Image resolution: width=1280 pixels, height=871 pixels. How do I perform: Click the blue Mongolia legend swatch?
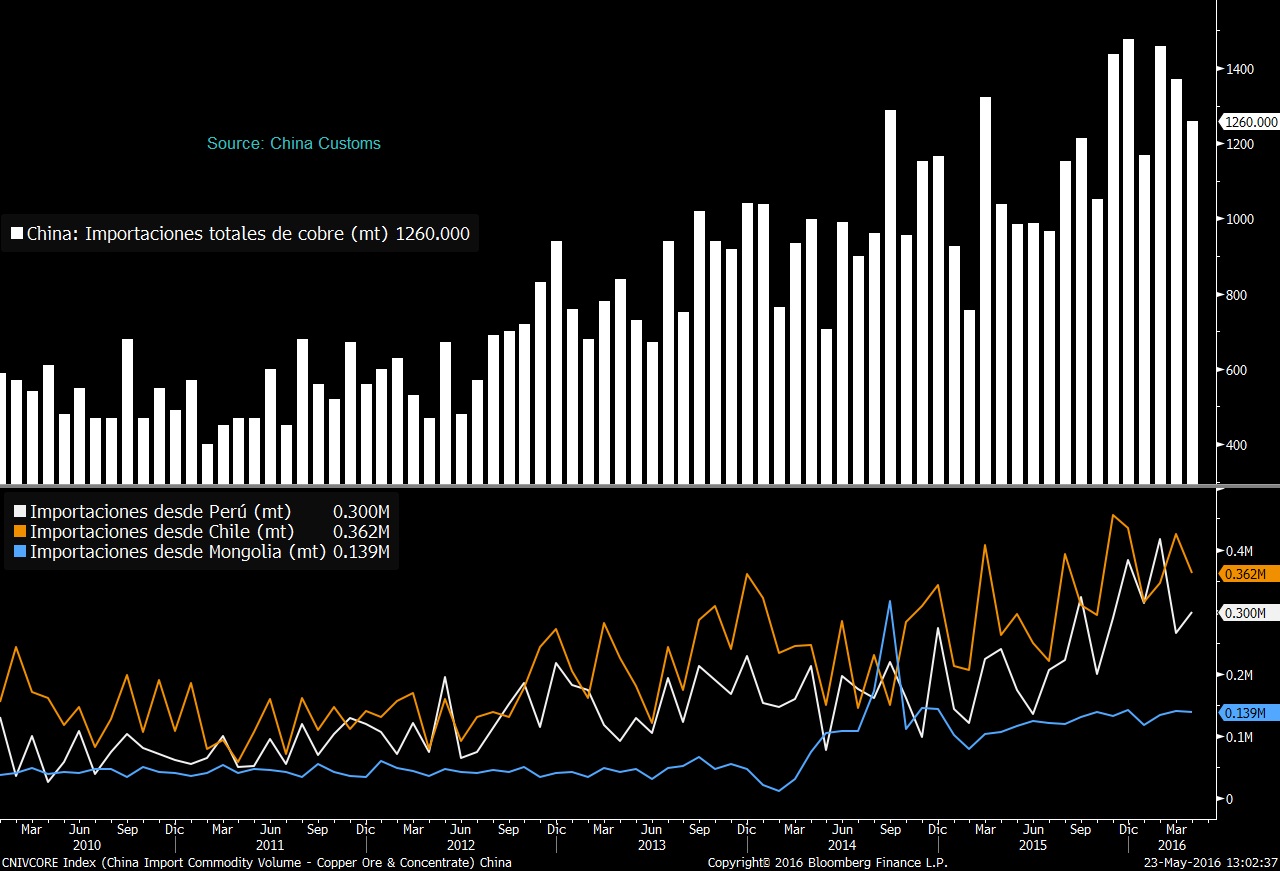[x=21, y=552]
